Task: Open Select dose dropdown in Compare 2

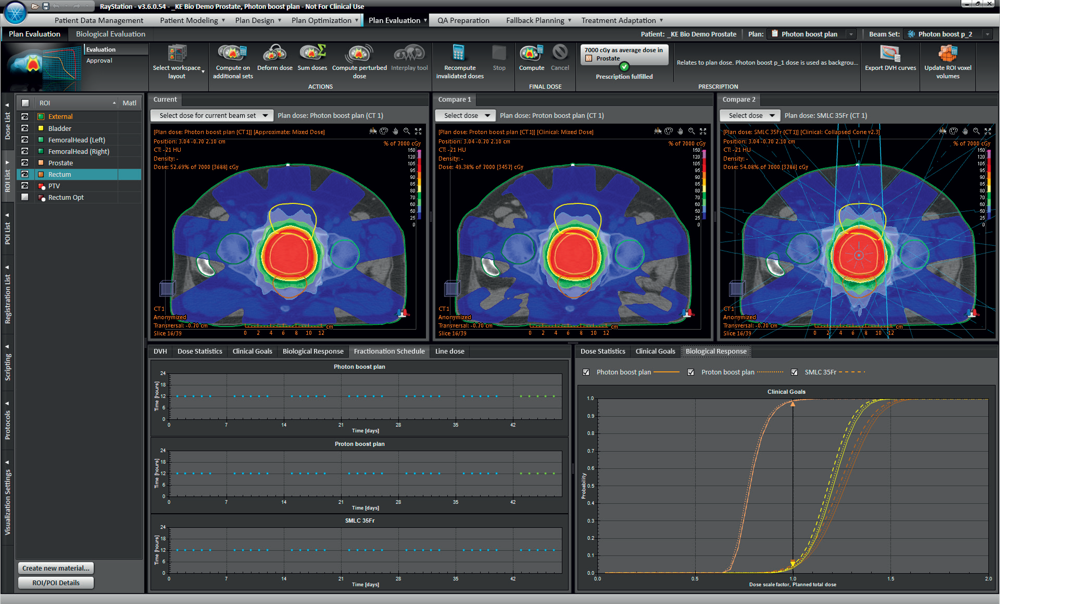Action: 749,115
